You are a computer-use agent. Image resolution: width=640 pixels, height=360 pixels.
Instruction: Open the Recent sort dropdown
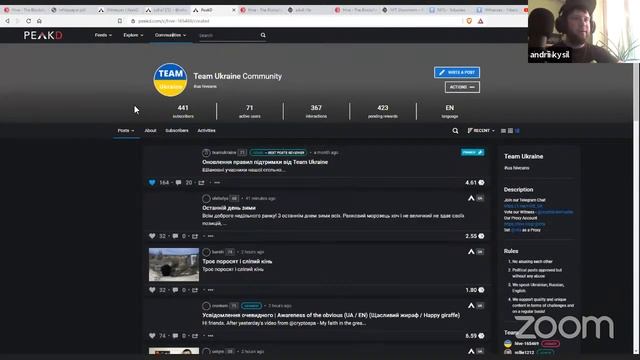tap(481, 131)
